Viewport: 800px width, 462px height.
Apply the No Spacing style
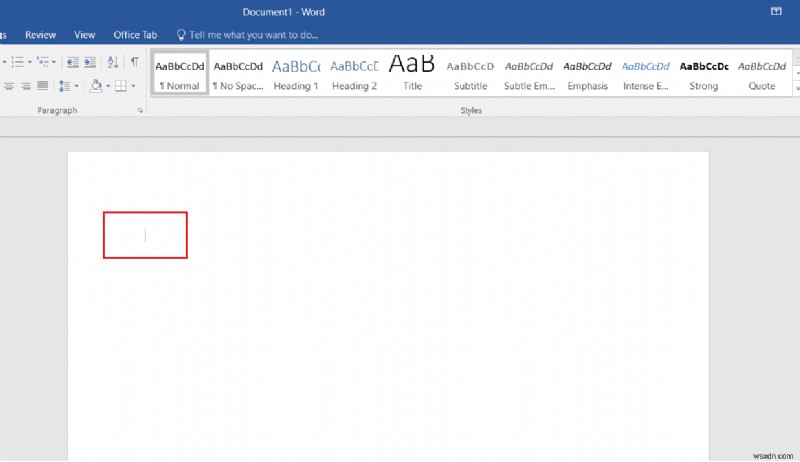tap(238, 73)
